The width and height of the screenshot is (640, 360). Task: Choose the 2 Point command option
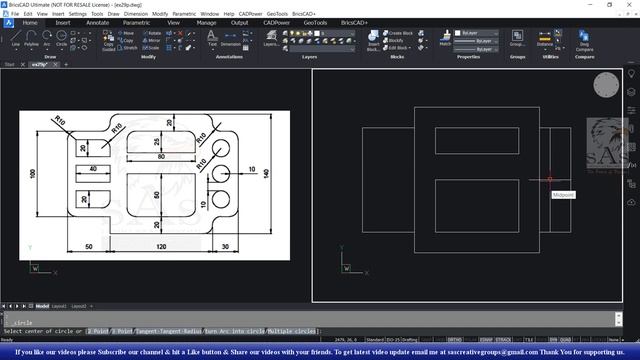(x=98, y=331)
